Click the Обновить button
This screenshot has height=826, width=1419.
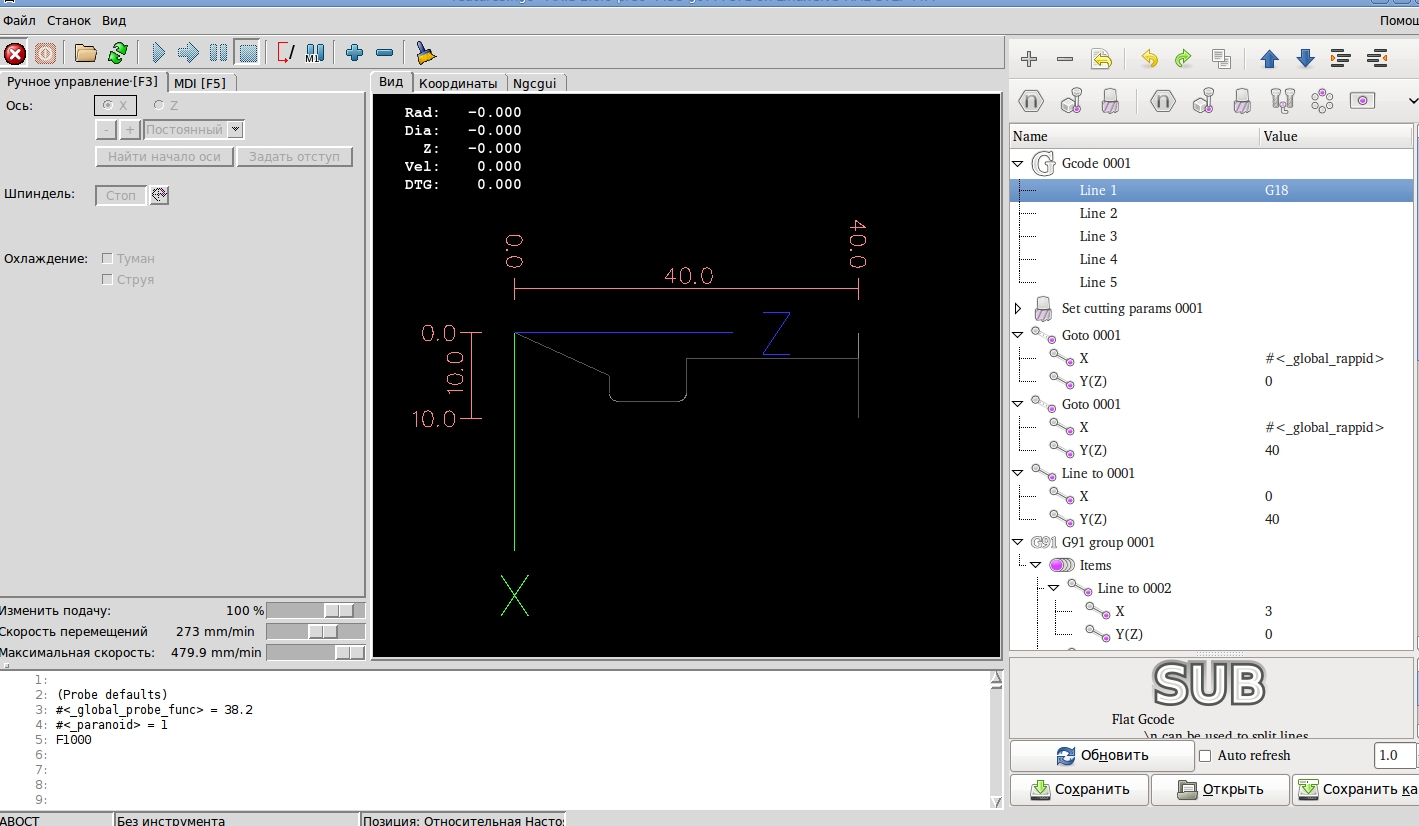pyautogui.click(x=1102, y=756)
